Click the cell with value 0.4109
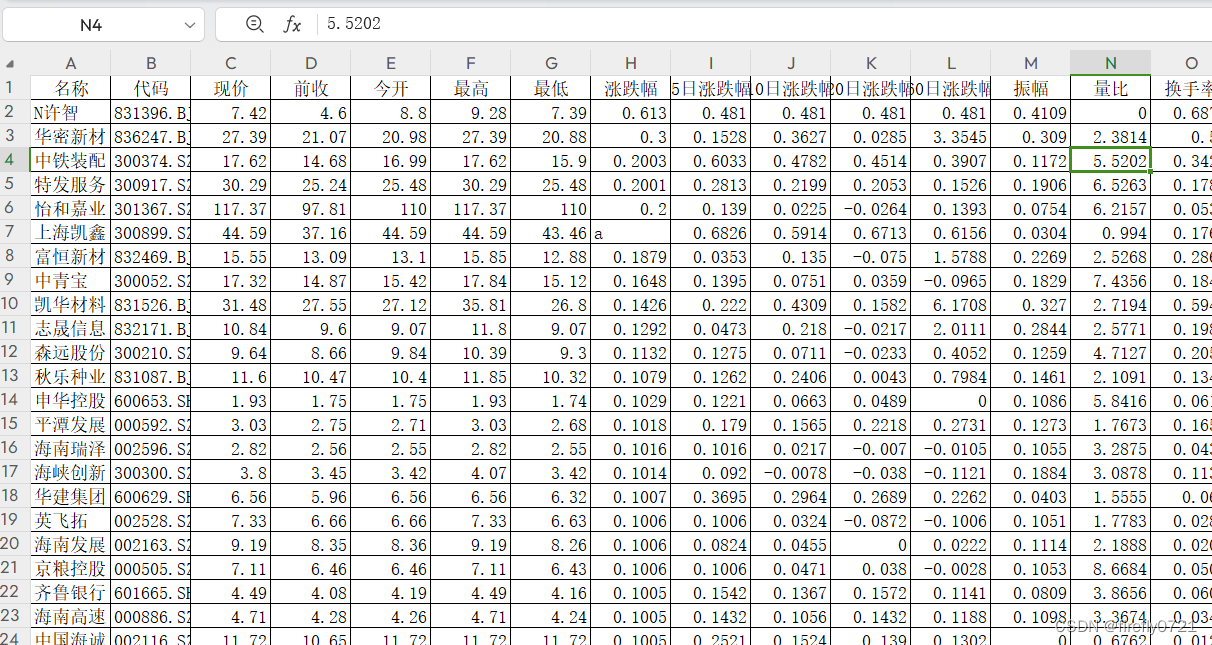The image size is (1212, 645). [1031, 112]
